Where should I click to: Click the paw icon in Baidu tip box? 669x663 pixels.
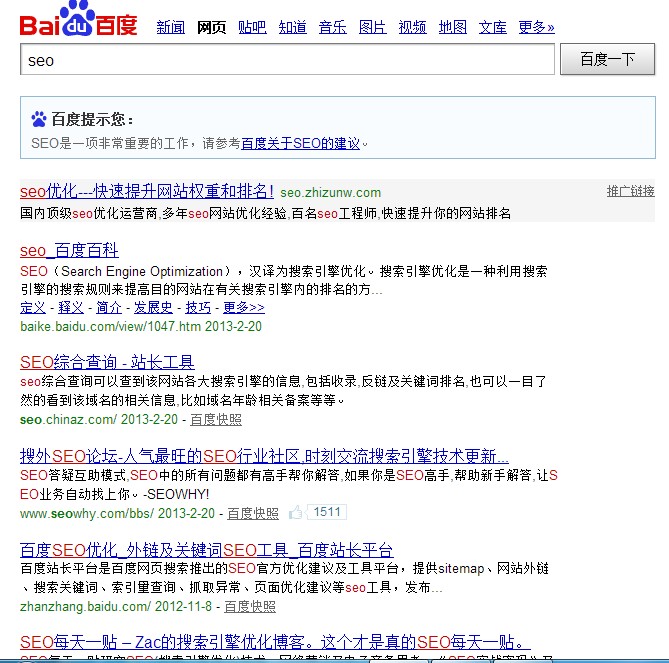point(39,119)
